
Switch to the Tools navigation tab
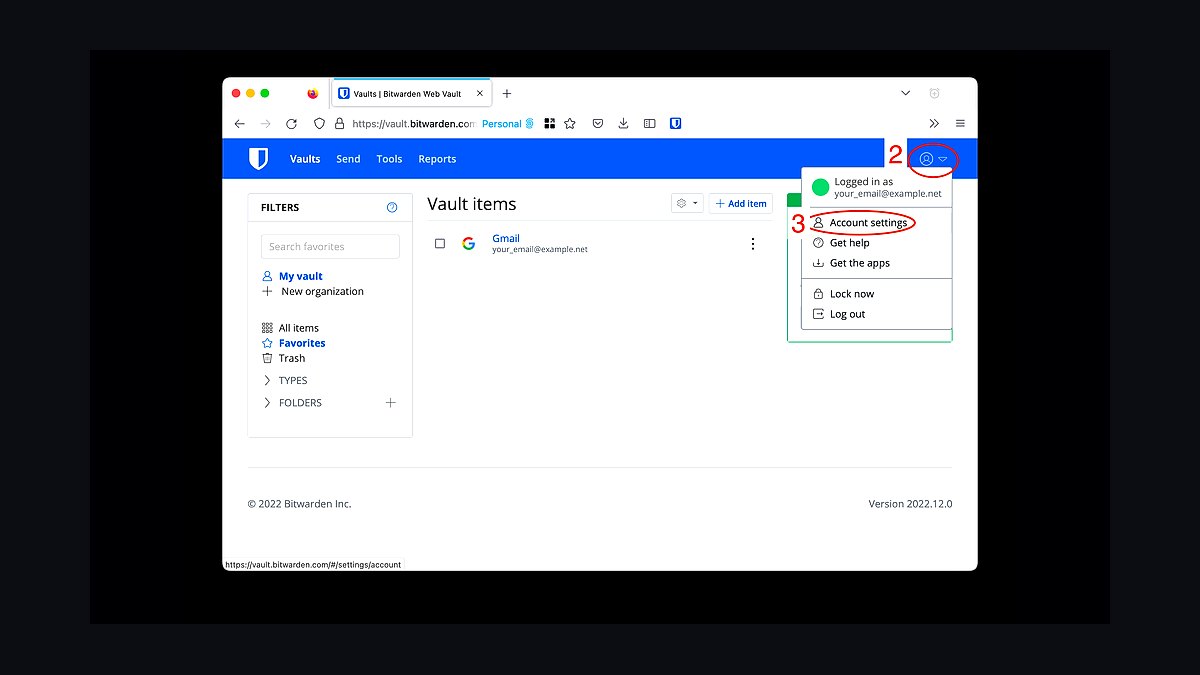tap(389, 159)
